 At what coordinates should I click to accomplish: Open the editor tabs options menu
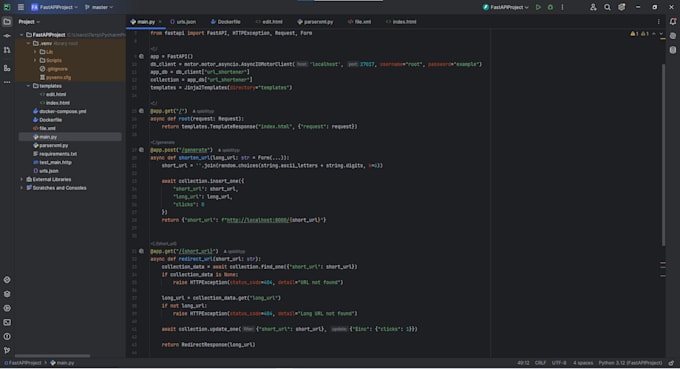[658, 22]
